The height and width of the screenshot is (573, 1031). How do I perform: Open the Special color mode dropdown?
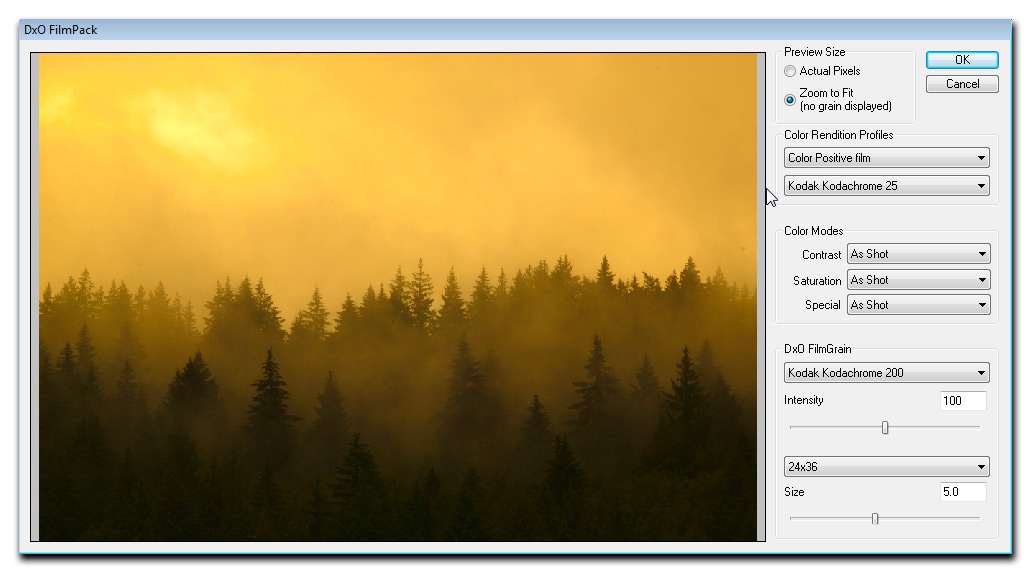pyautogui.click(x=919, y=305)
